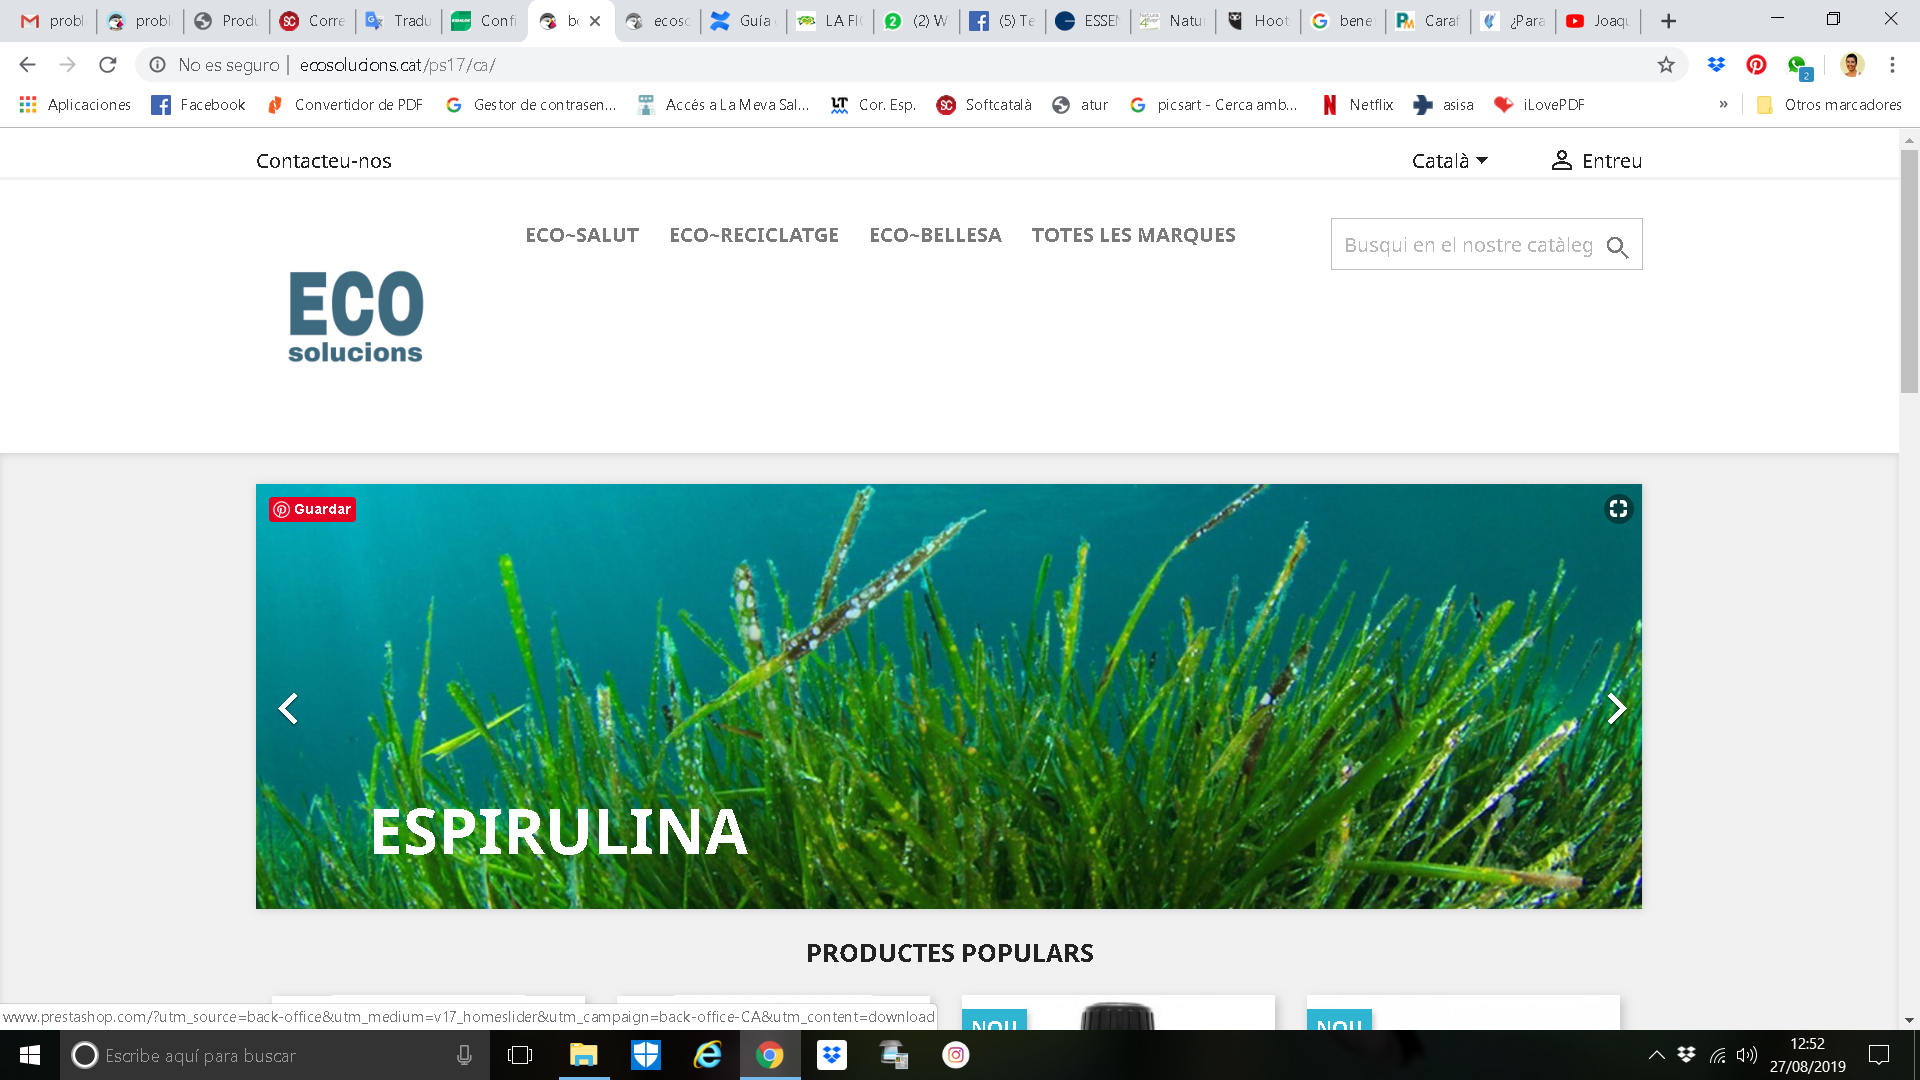Image resolution: width=1920 pixels, height=1080 pixels.
Task: Click the visual search icon on the slider image
Action: click(1618, 509)
